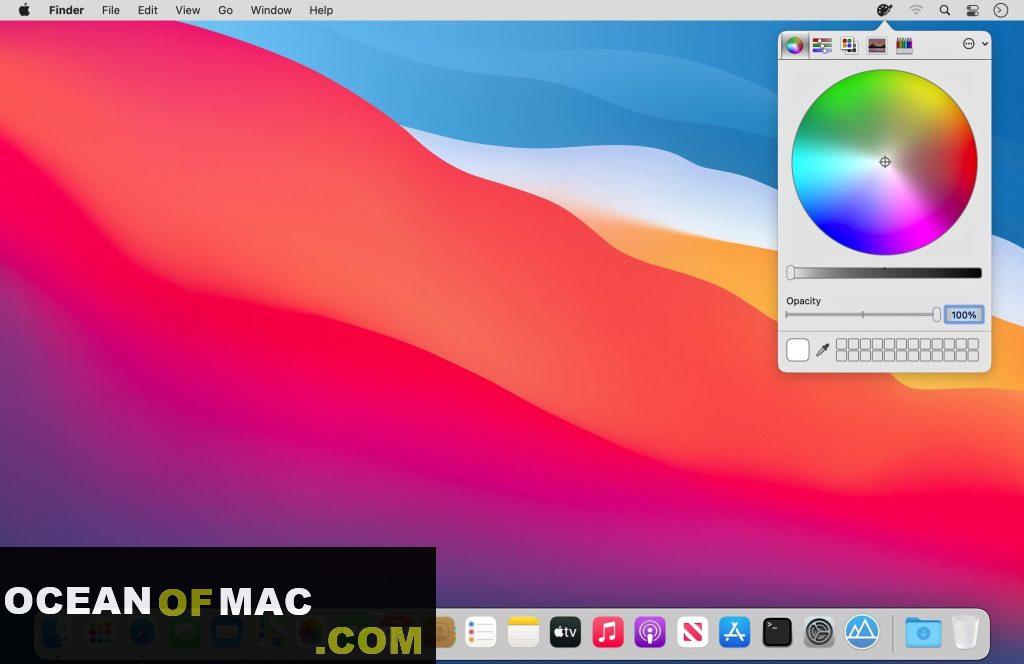Focus the 100% opacity input field

pyautogui.click(x=964, y=315)
